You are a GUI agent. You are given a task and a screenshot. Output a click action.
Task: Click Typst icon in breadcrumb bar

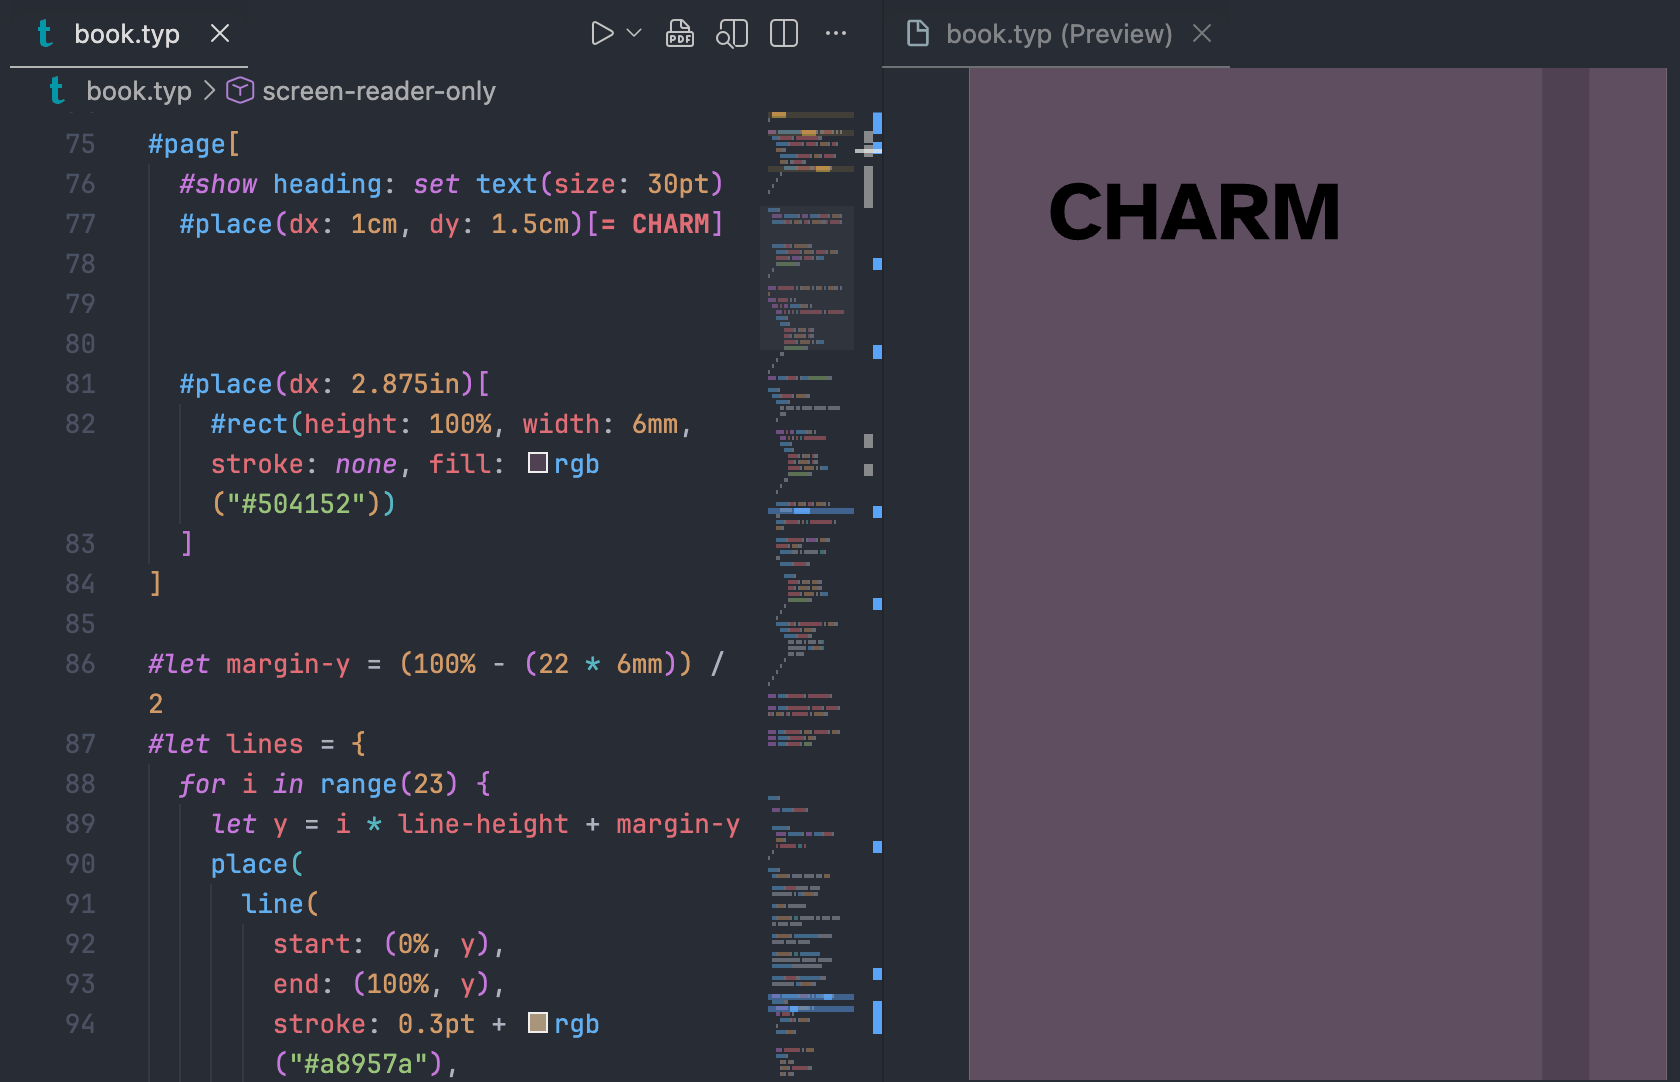click(x=57, y=91)
